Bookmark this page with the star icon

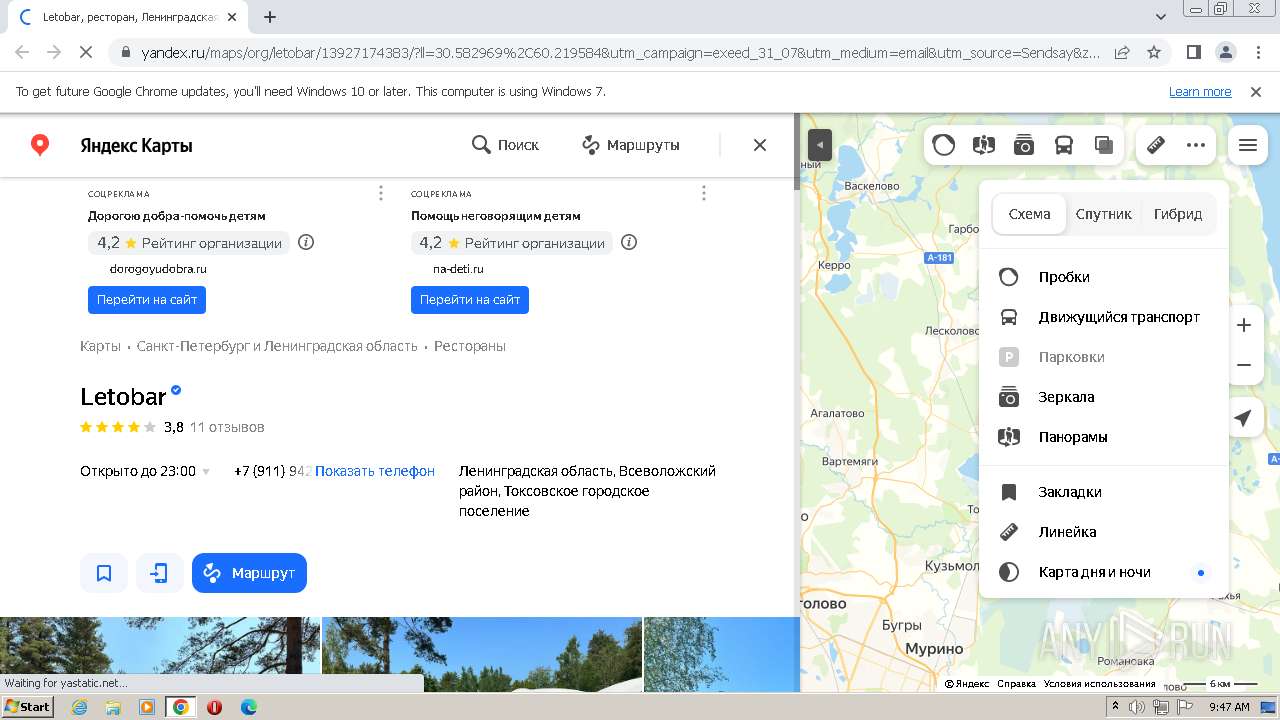pyautogui.click(x=1154, y=52)
